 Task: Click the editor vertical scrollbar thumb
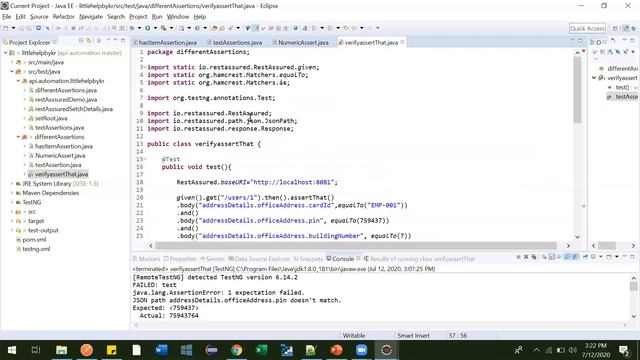(577, 90)
